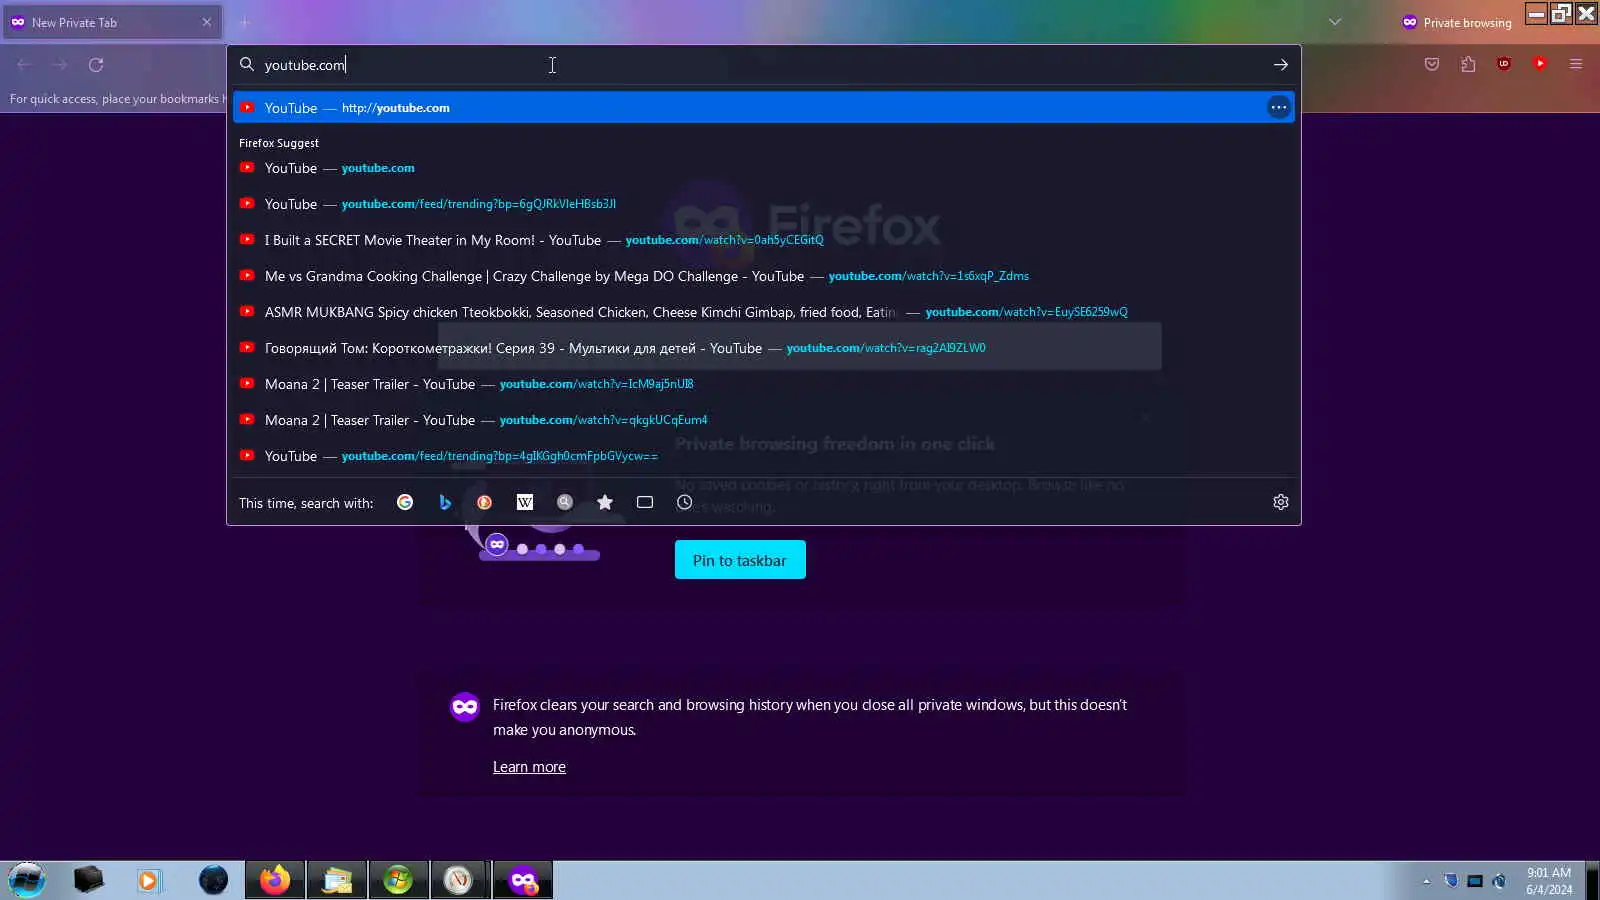Open Firefox from the taskbar
The height and width of the screenshot is (900, 1600).
point(275,880)
